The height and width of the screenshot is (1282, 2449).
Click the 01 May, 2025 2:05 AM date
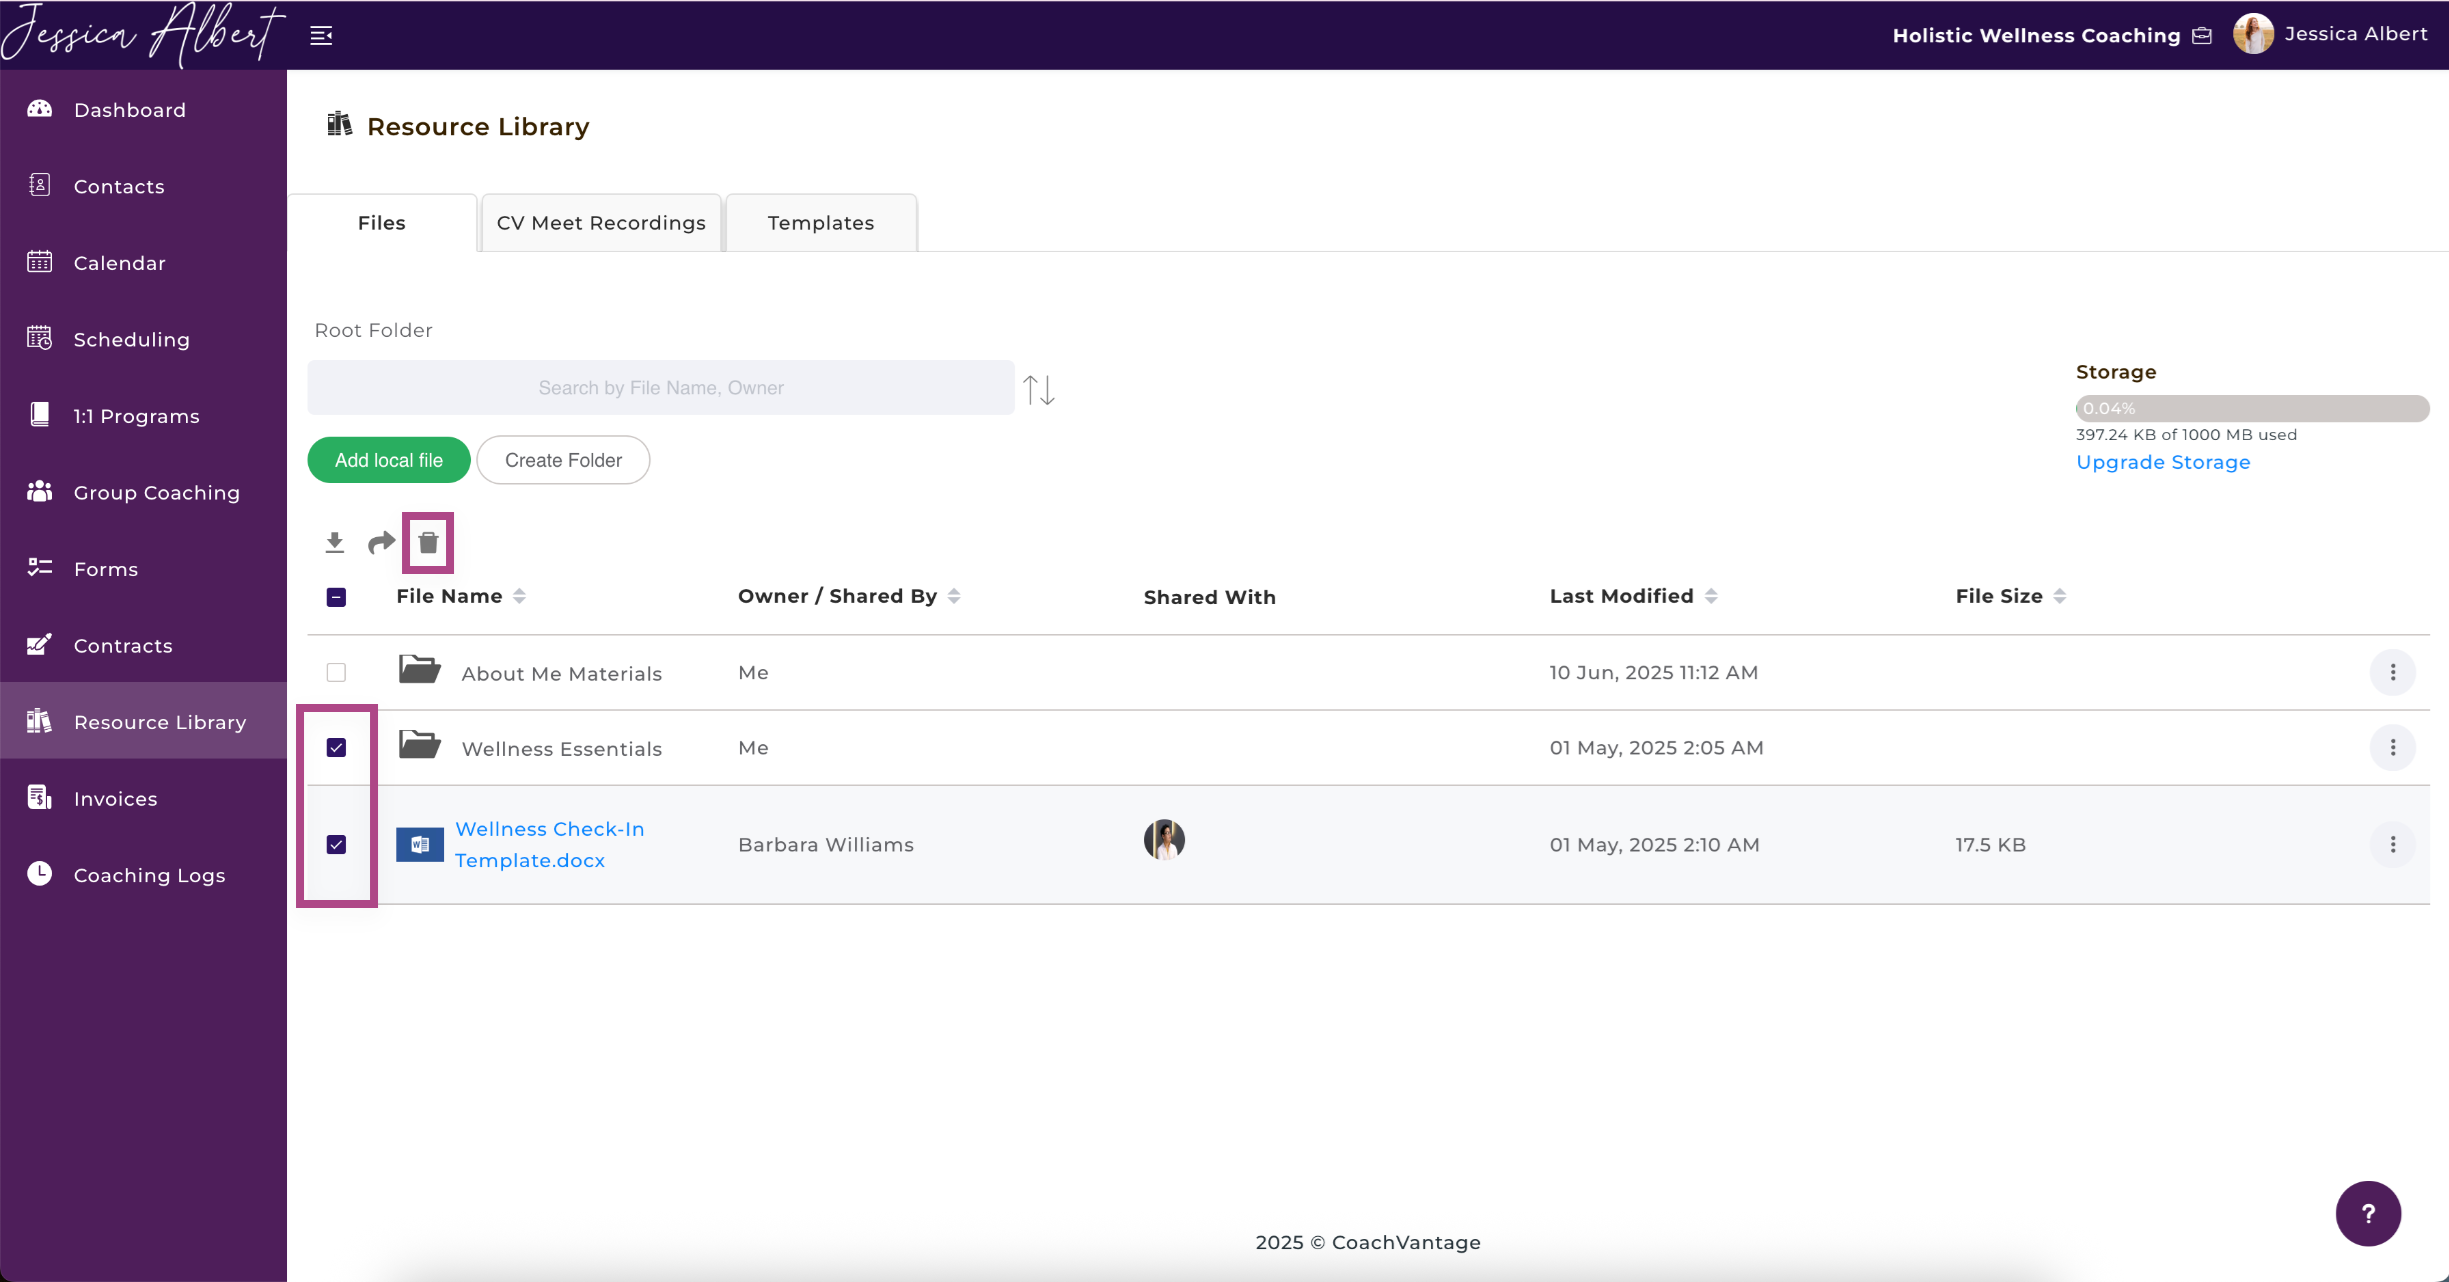coord(1657,748)
